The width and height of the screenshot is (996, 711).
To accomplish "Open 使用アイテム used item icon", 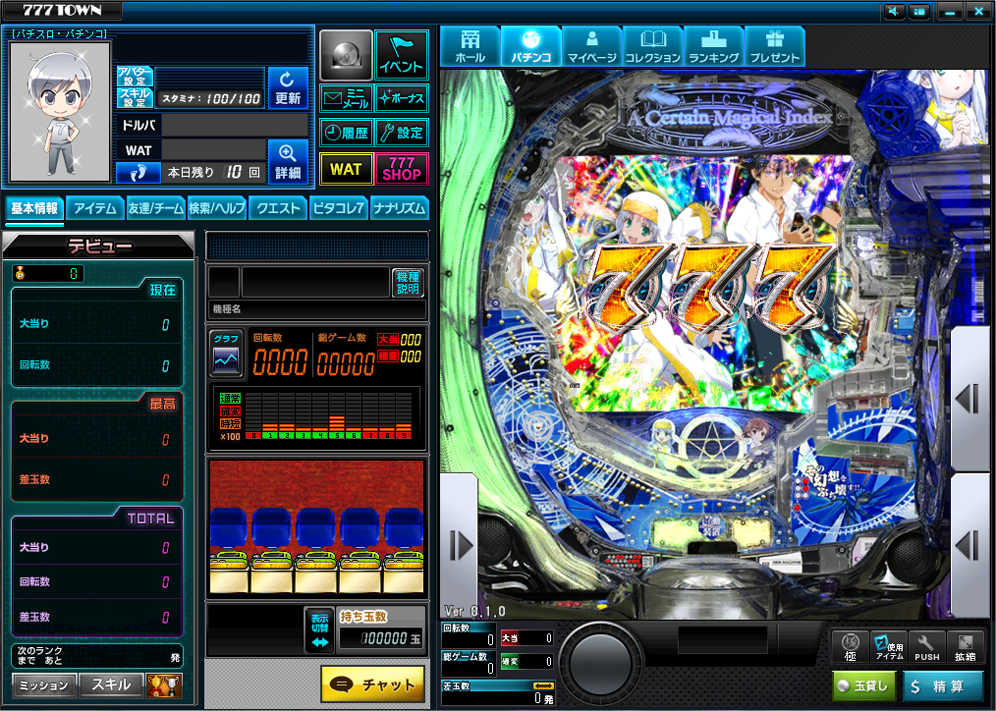I will [889, 647].
